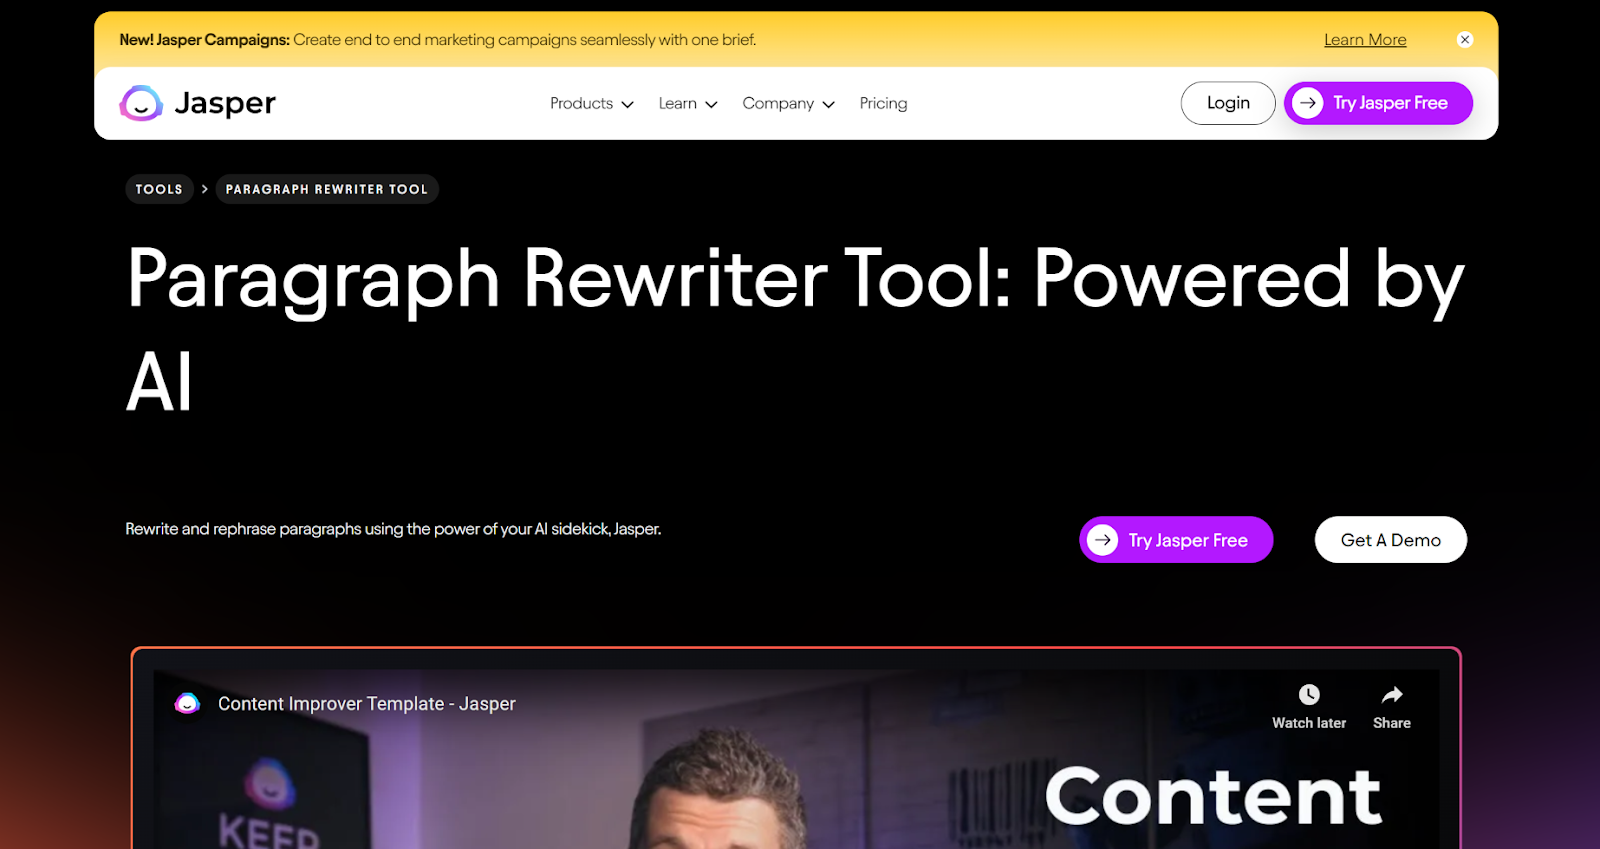Image resolution: width=1600 pixels, height=849 pixels.
Task: Click the video Share arrow icon
Action: tap(1392, 695)
